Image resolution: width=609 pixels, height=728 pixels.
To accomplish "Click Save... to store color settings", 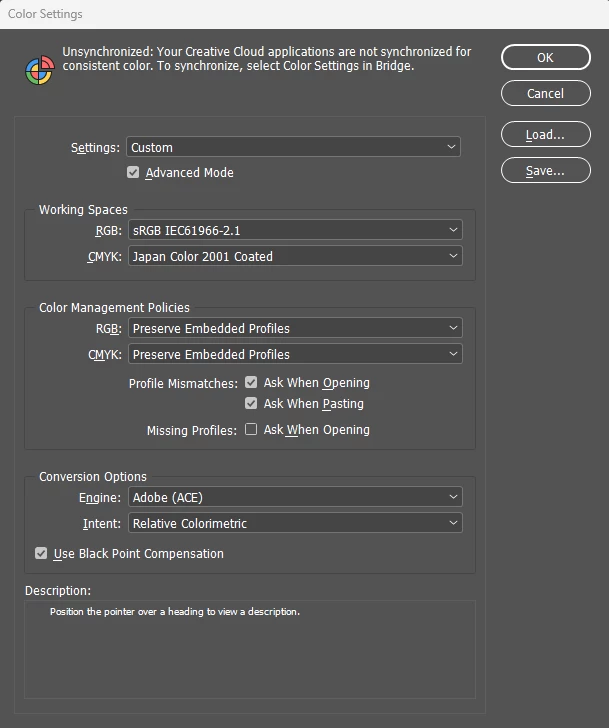I will (545, 171).
